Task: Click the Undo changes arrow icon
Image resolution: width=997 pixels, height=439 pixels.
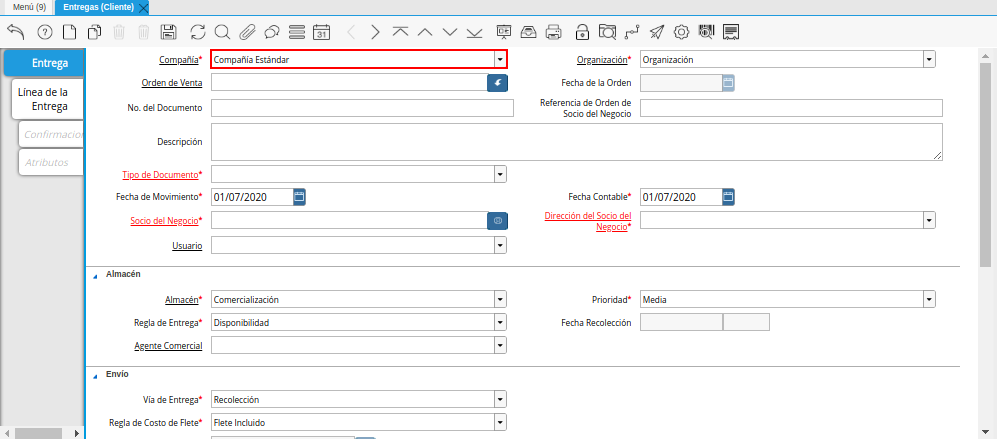Action: pos(15,32)
